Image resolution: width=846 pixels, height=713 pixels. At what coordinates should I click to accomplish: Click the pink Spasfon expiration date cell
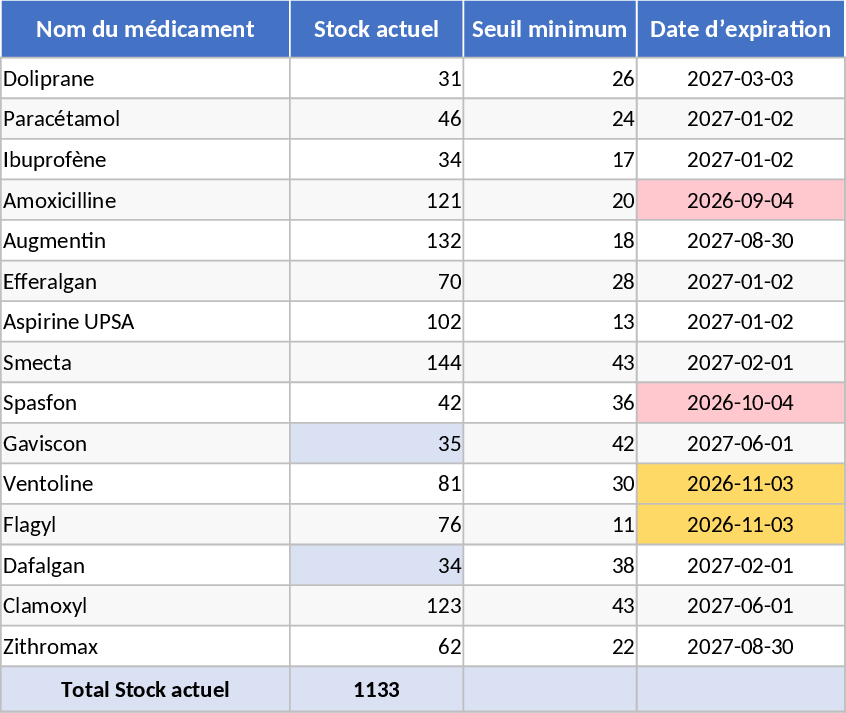[x=740, y=403]
